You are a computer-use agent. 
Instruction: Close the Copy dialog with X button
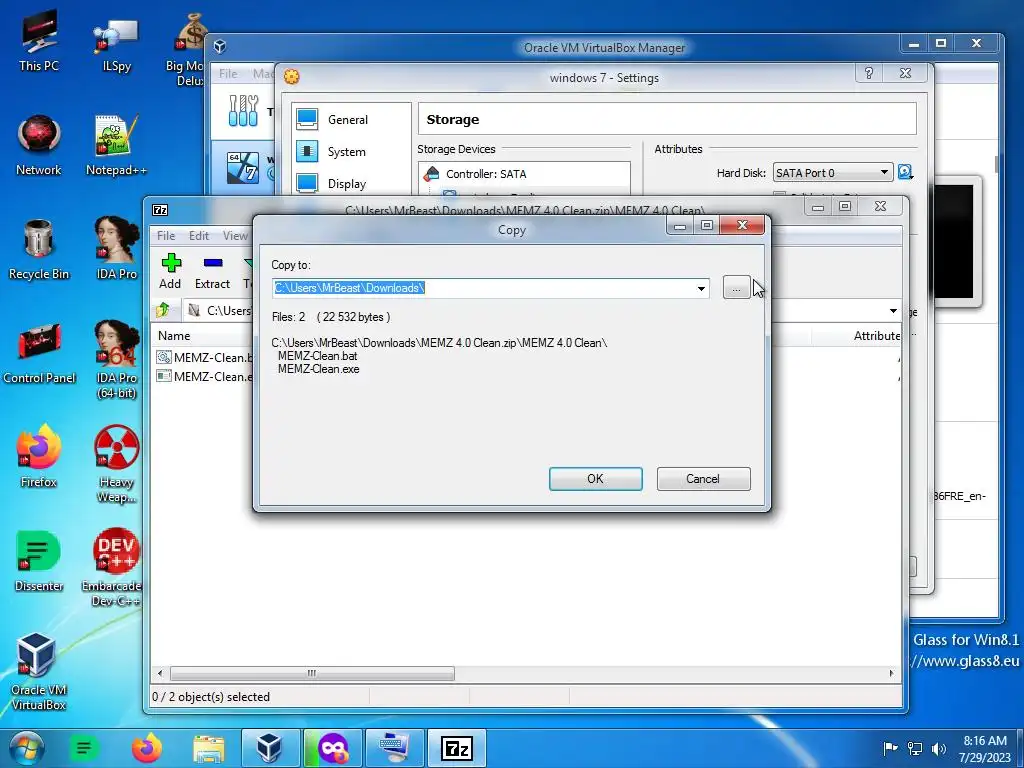pos(743,225)
